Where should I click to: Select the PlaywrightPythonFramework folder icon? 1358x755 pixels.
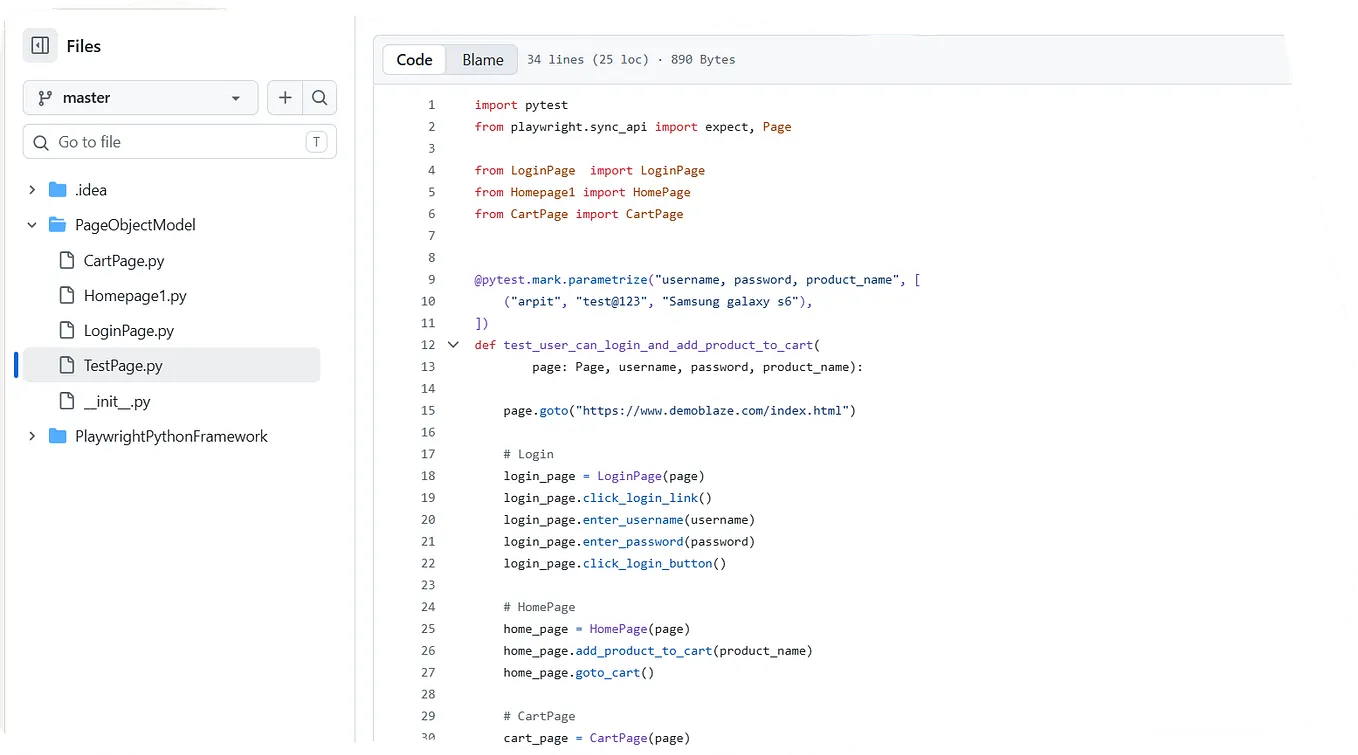[57, 436]
